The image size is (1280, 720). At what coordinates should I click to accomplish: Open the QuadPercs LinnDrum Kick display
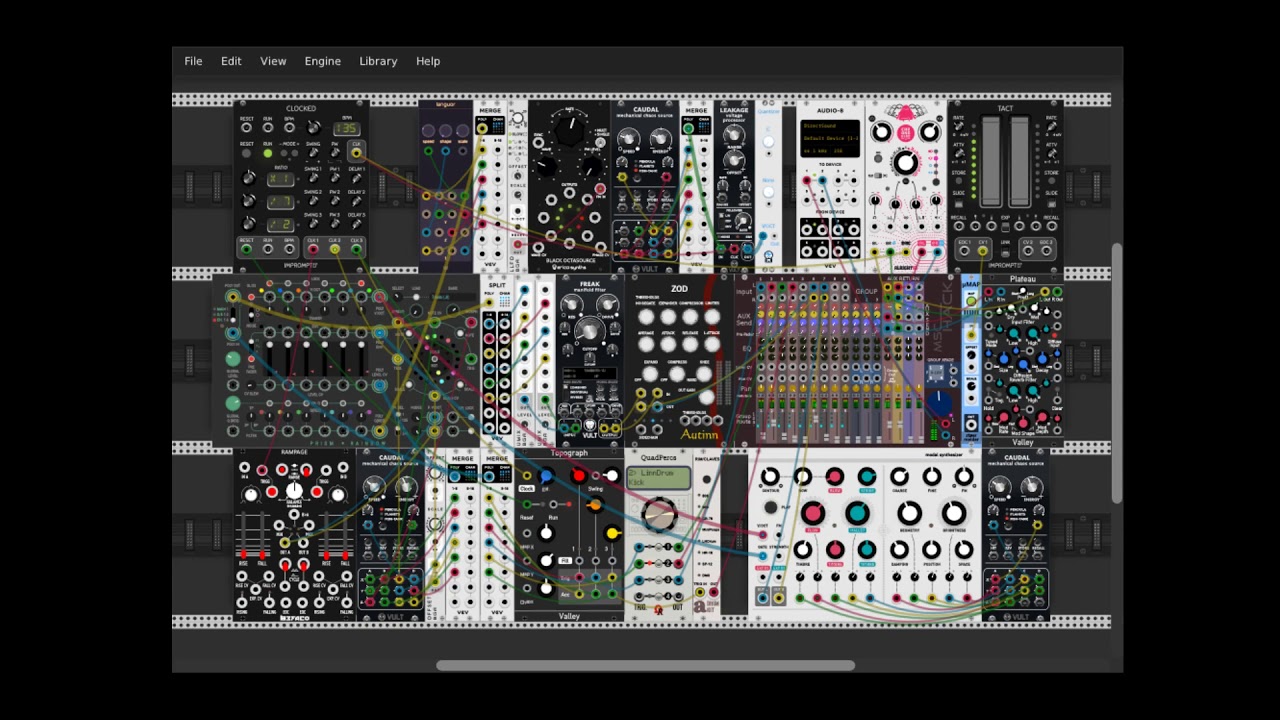(x=658, y=478)
